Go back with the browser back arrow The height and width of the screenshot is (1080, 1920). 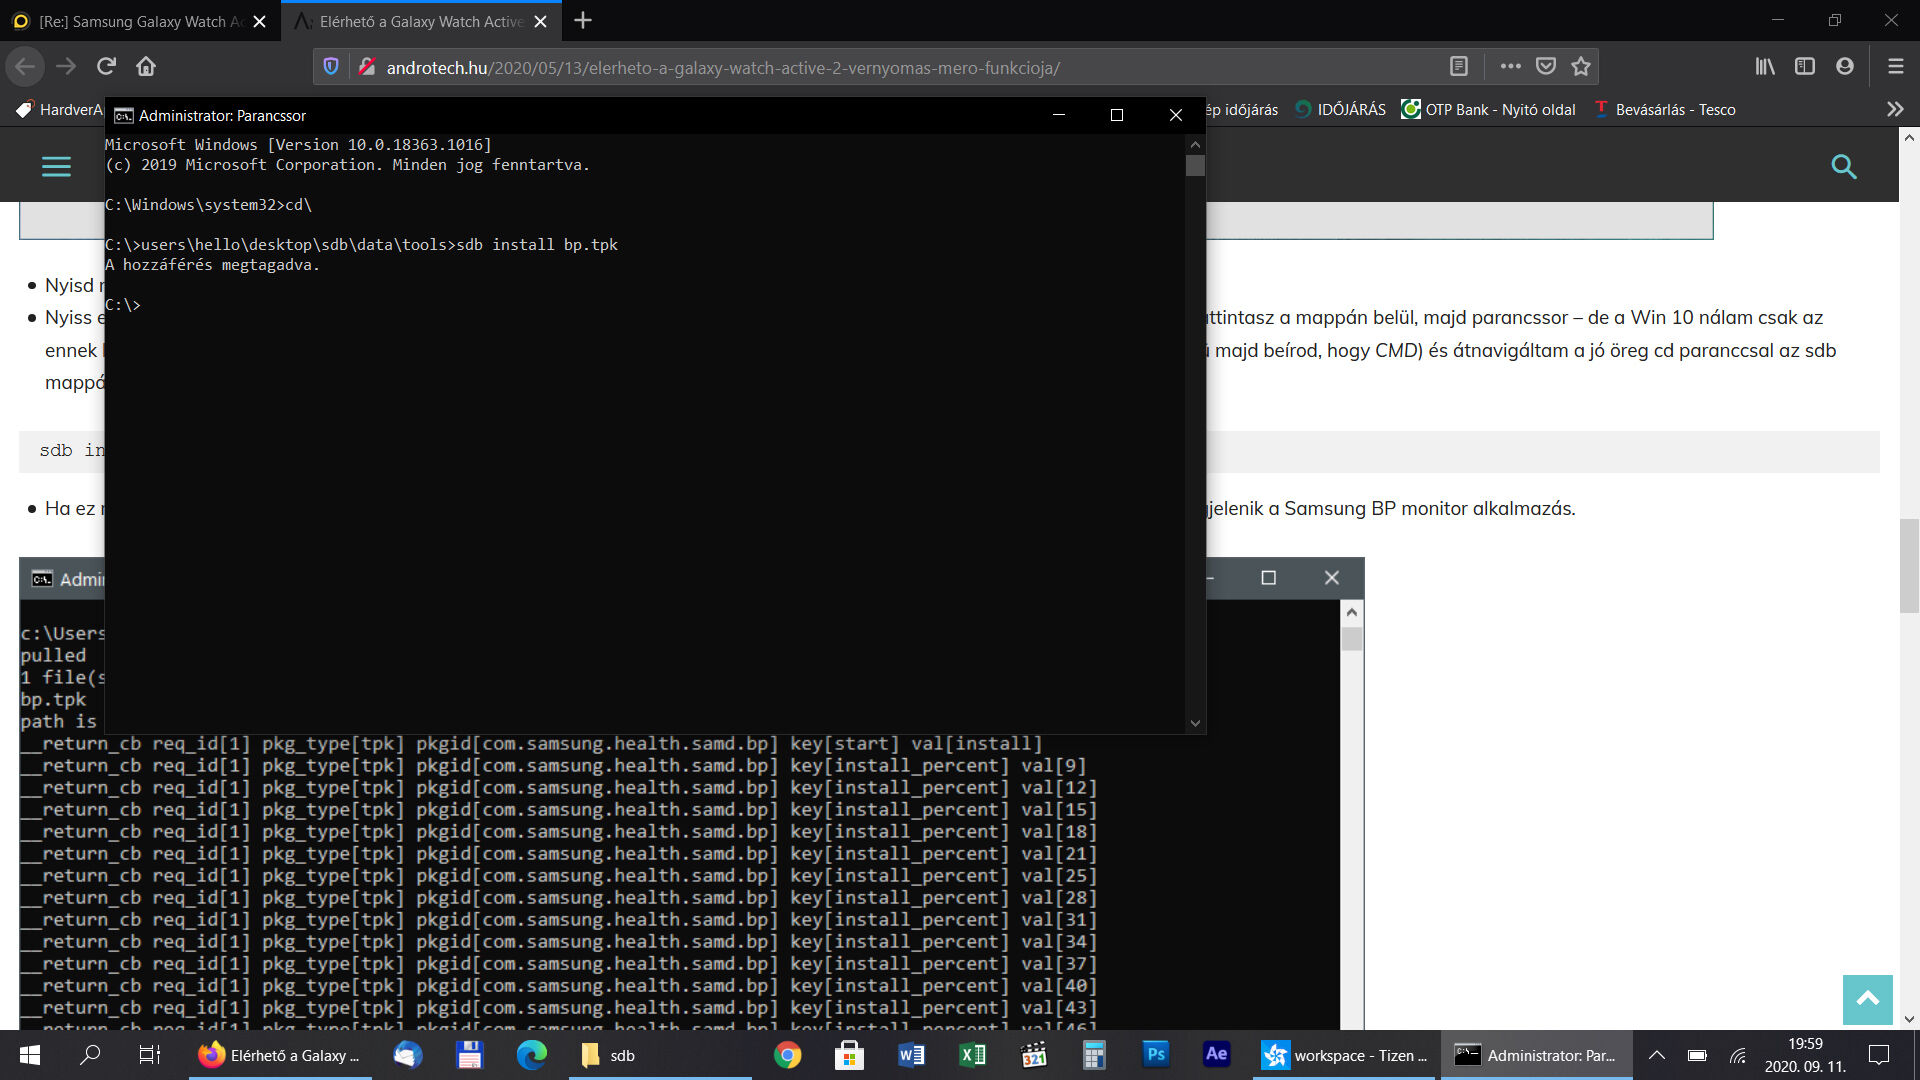[x=25, y=67]
